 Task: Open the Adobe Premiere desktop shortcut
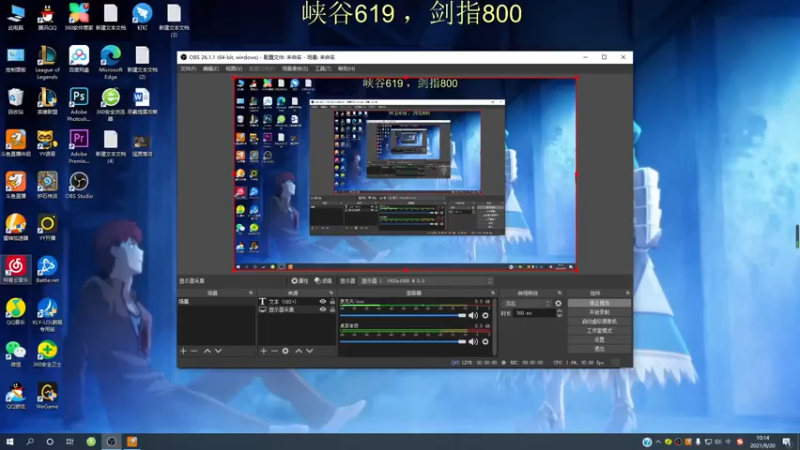(x=79, y=146)
